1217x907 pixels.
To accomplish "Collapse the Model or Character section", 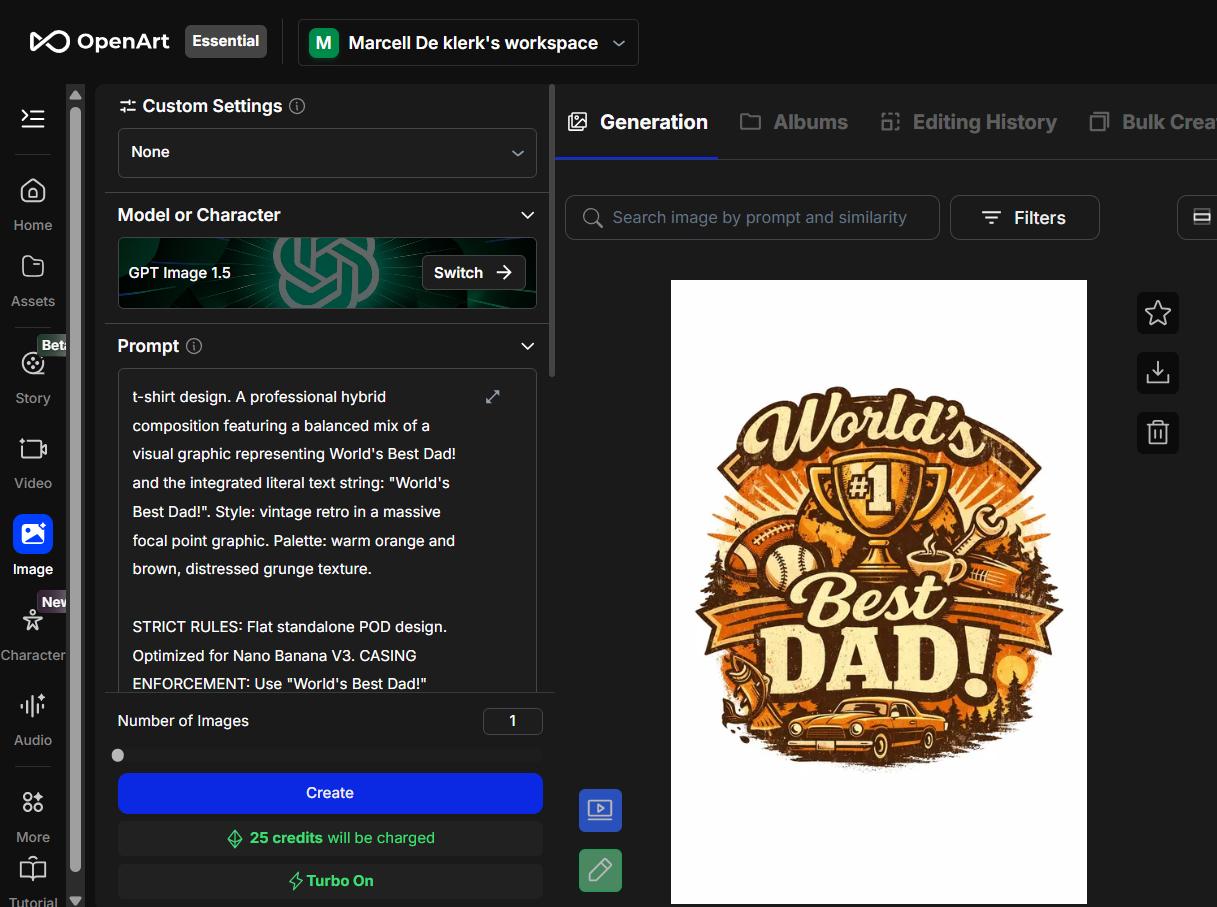I will tap(527, 214).
